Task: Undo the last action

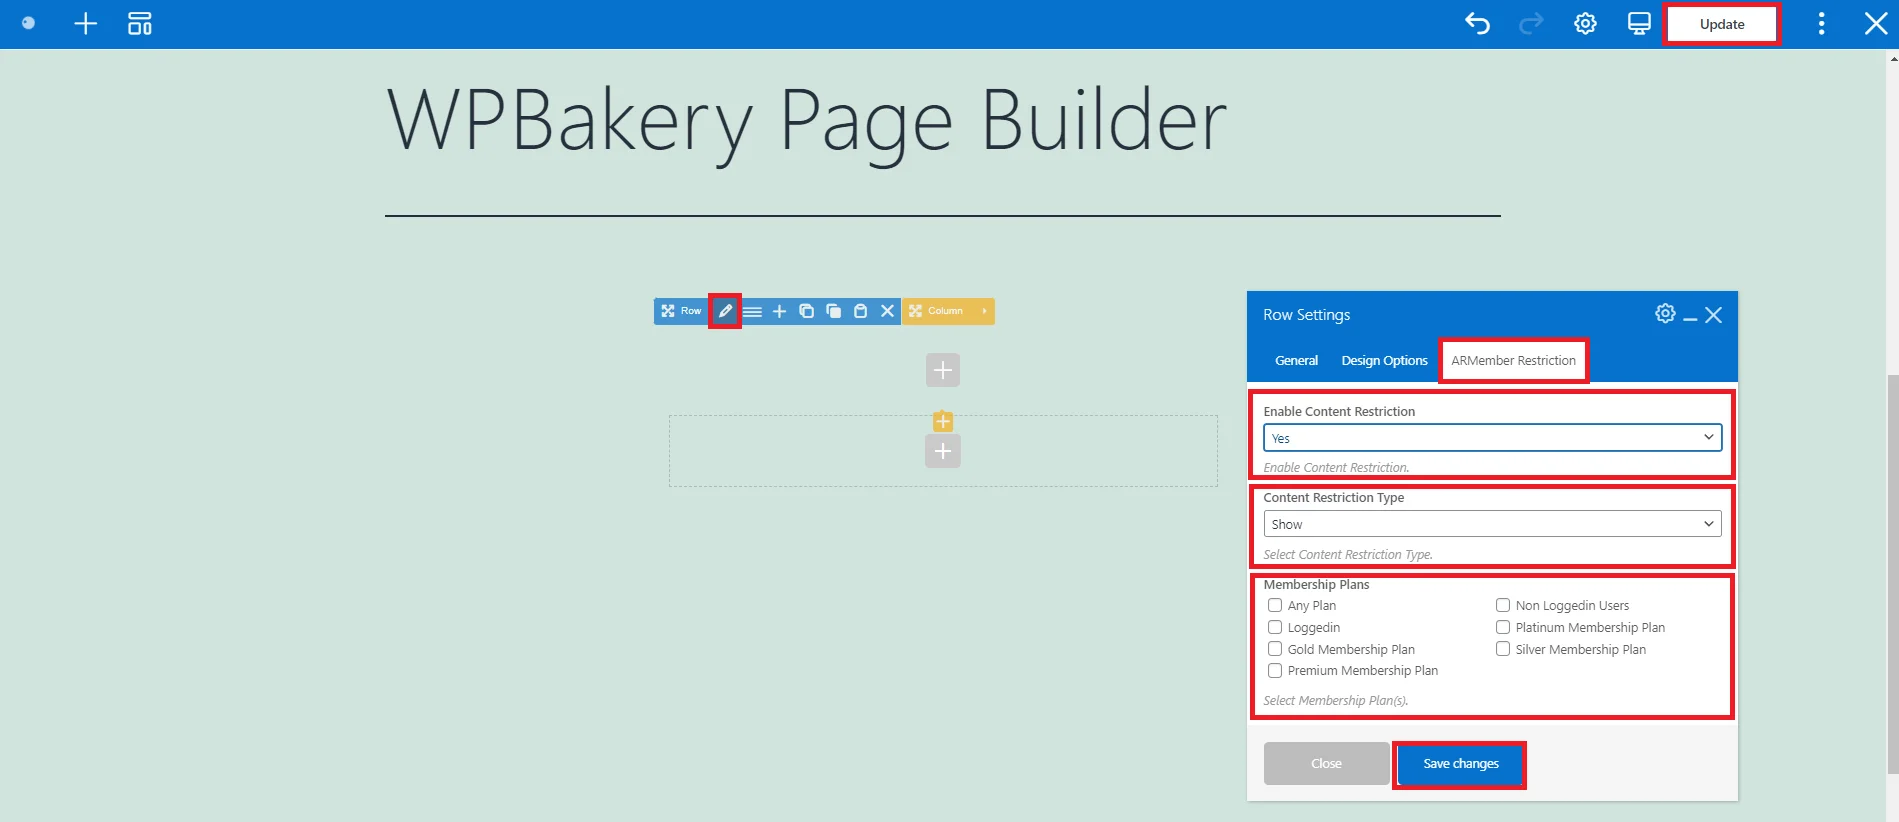Action: 1477,24
